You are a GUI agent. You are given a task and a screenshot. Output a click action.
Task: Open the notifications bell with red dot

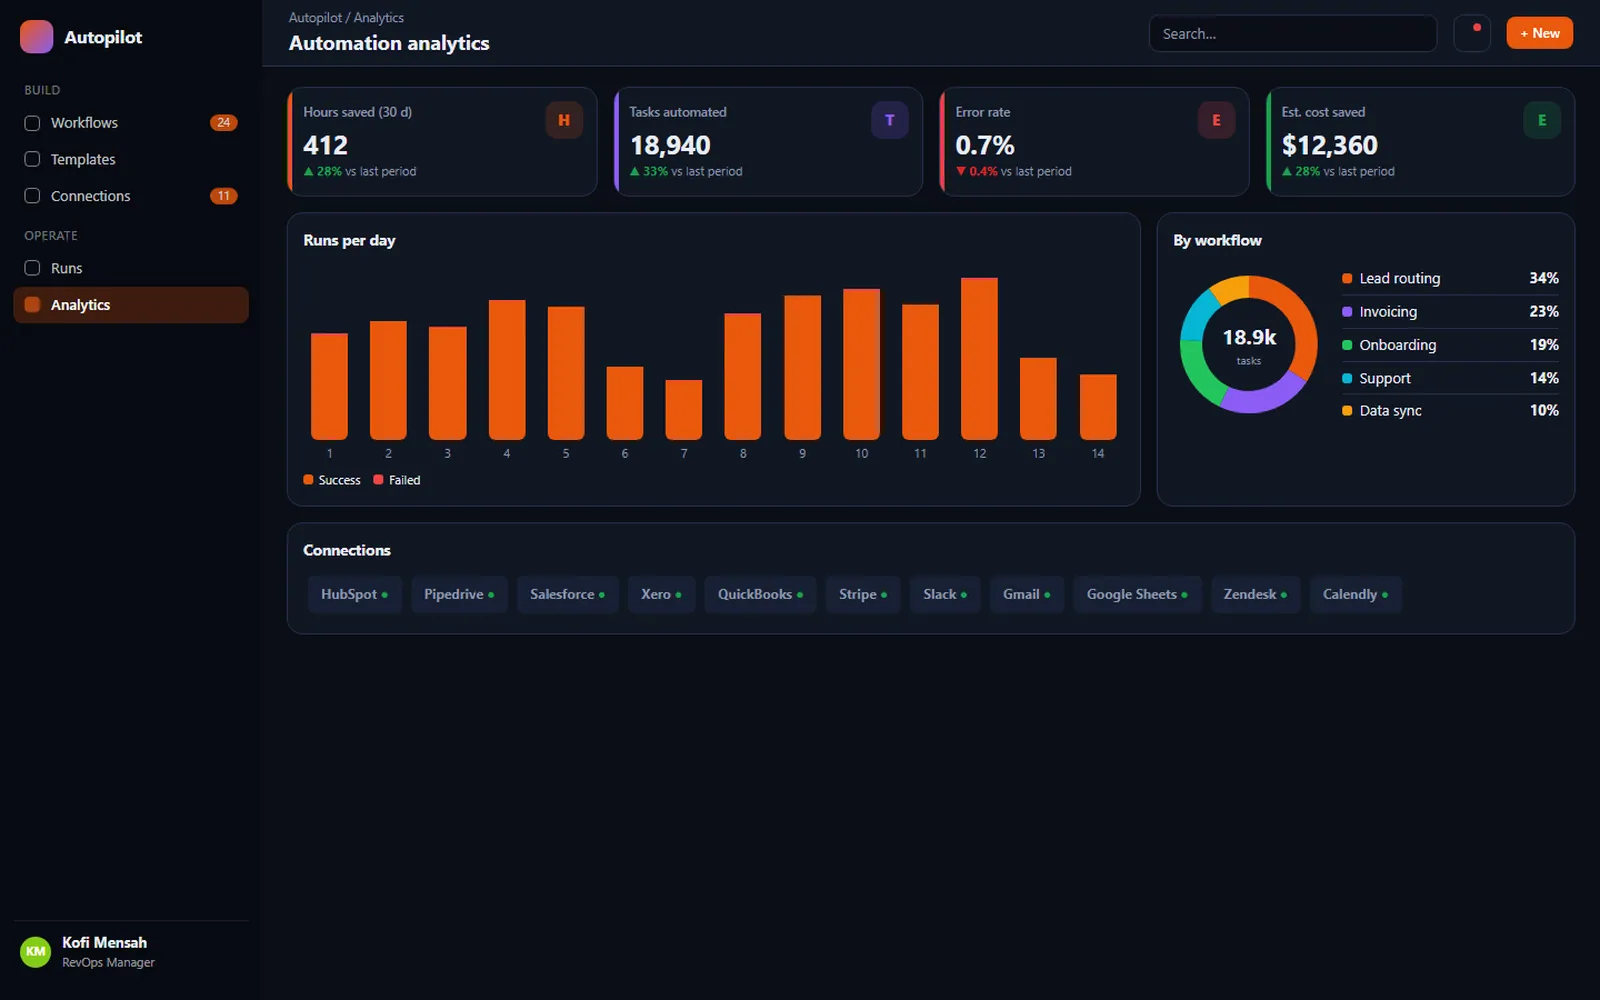point(1472,33)
